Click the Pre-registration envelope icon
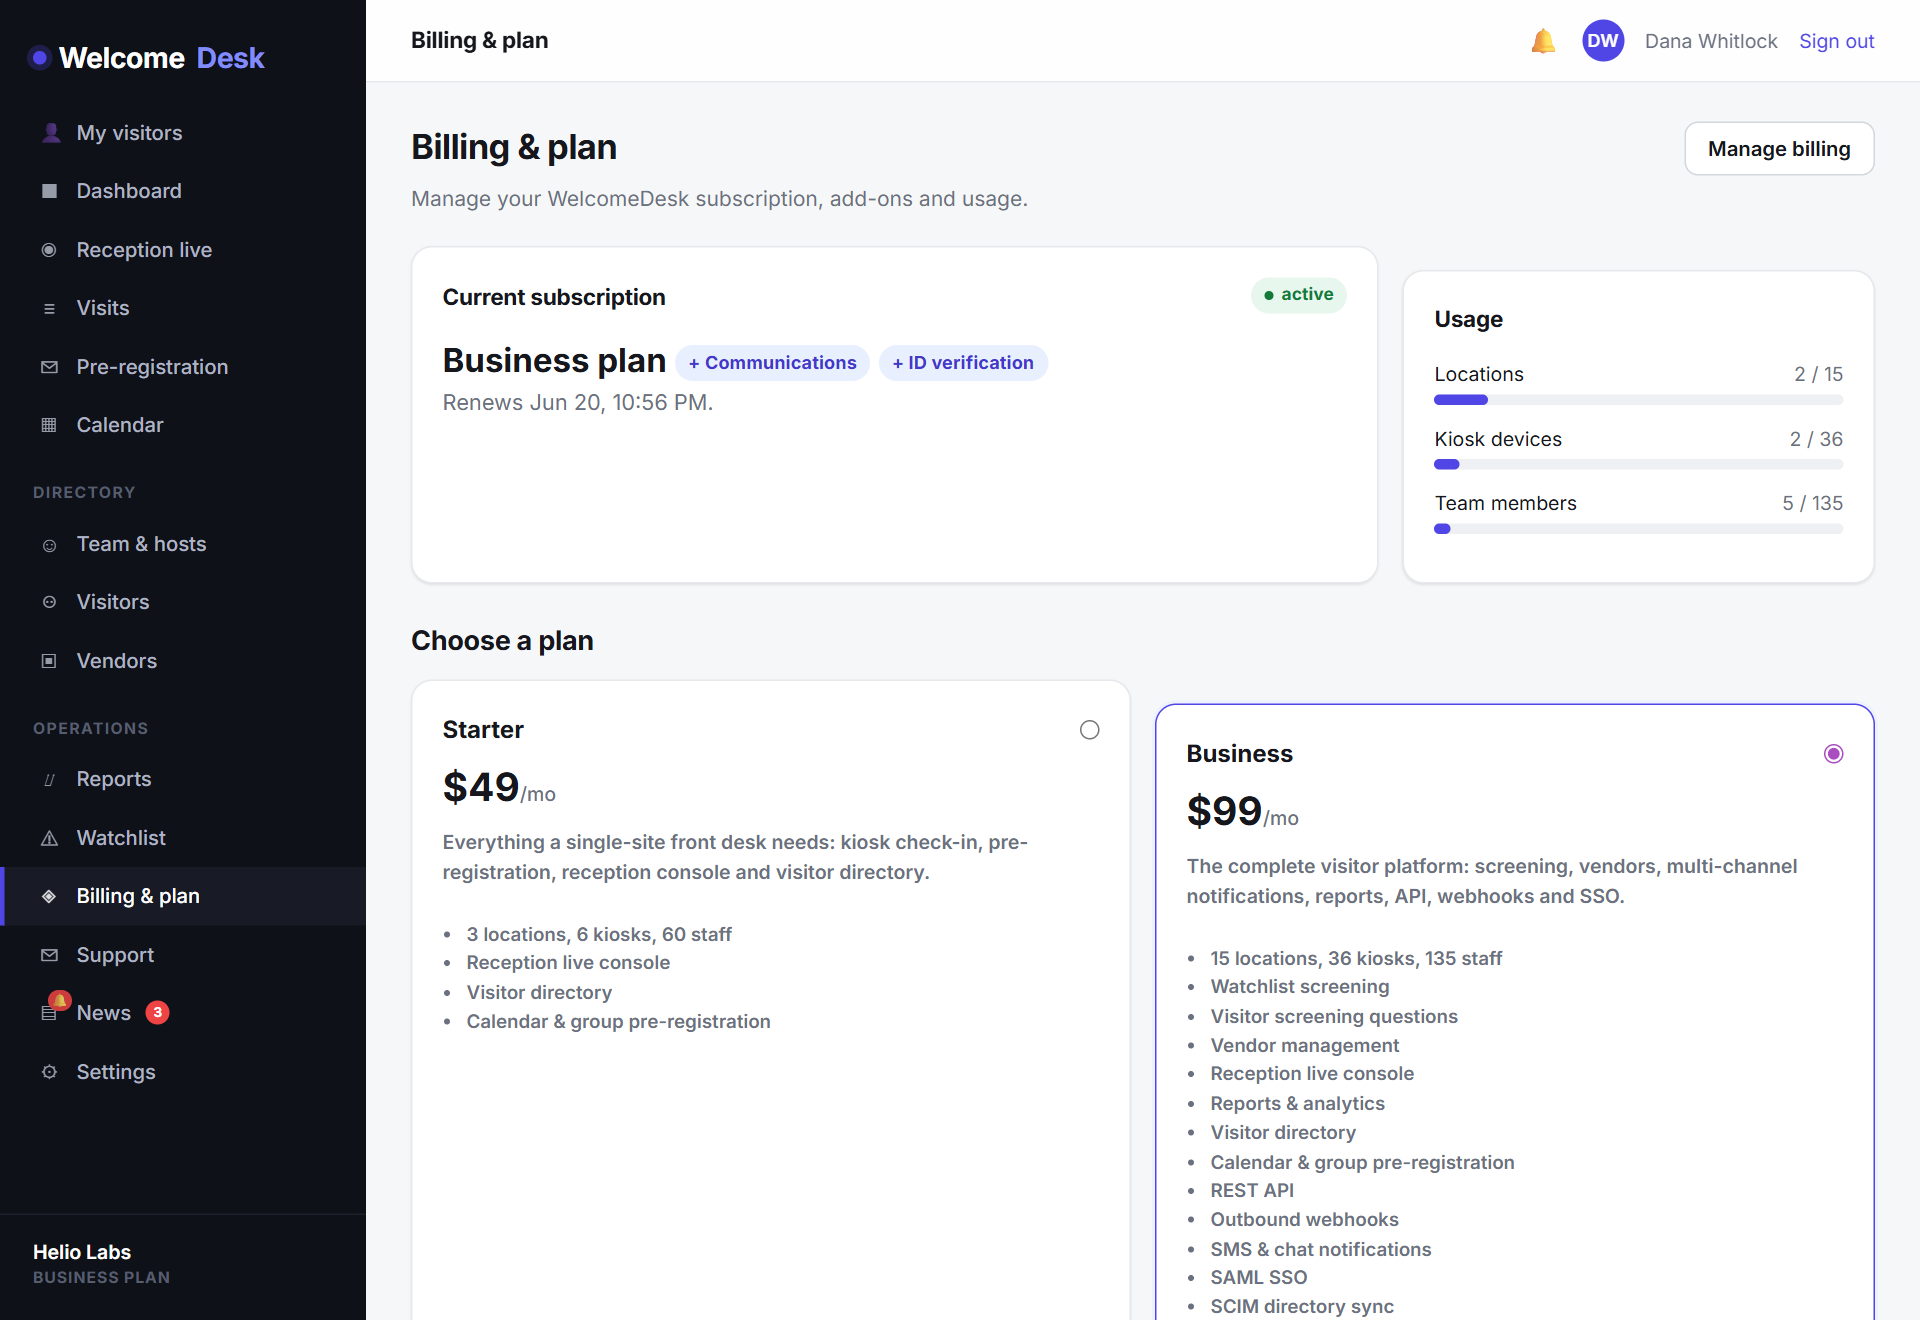The height and width of the screenshot is (1320, 1920). tap(49, 367)
